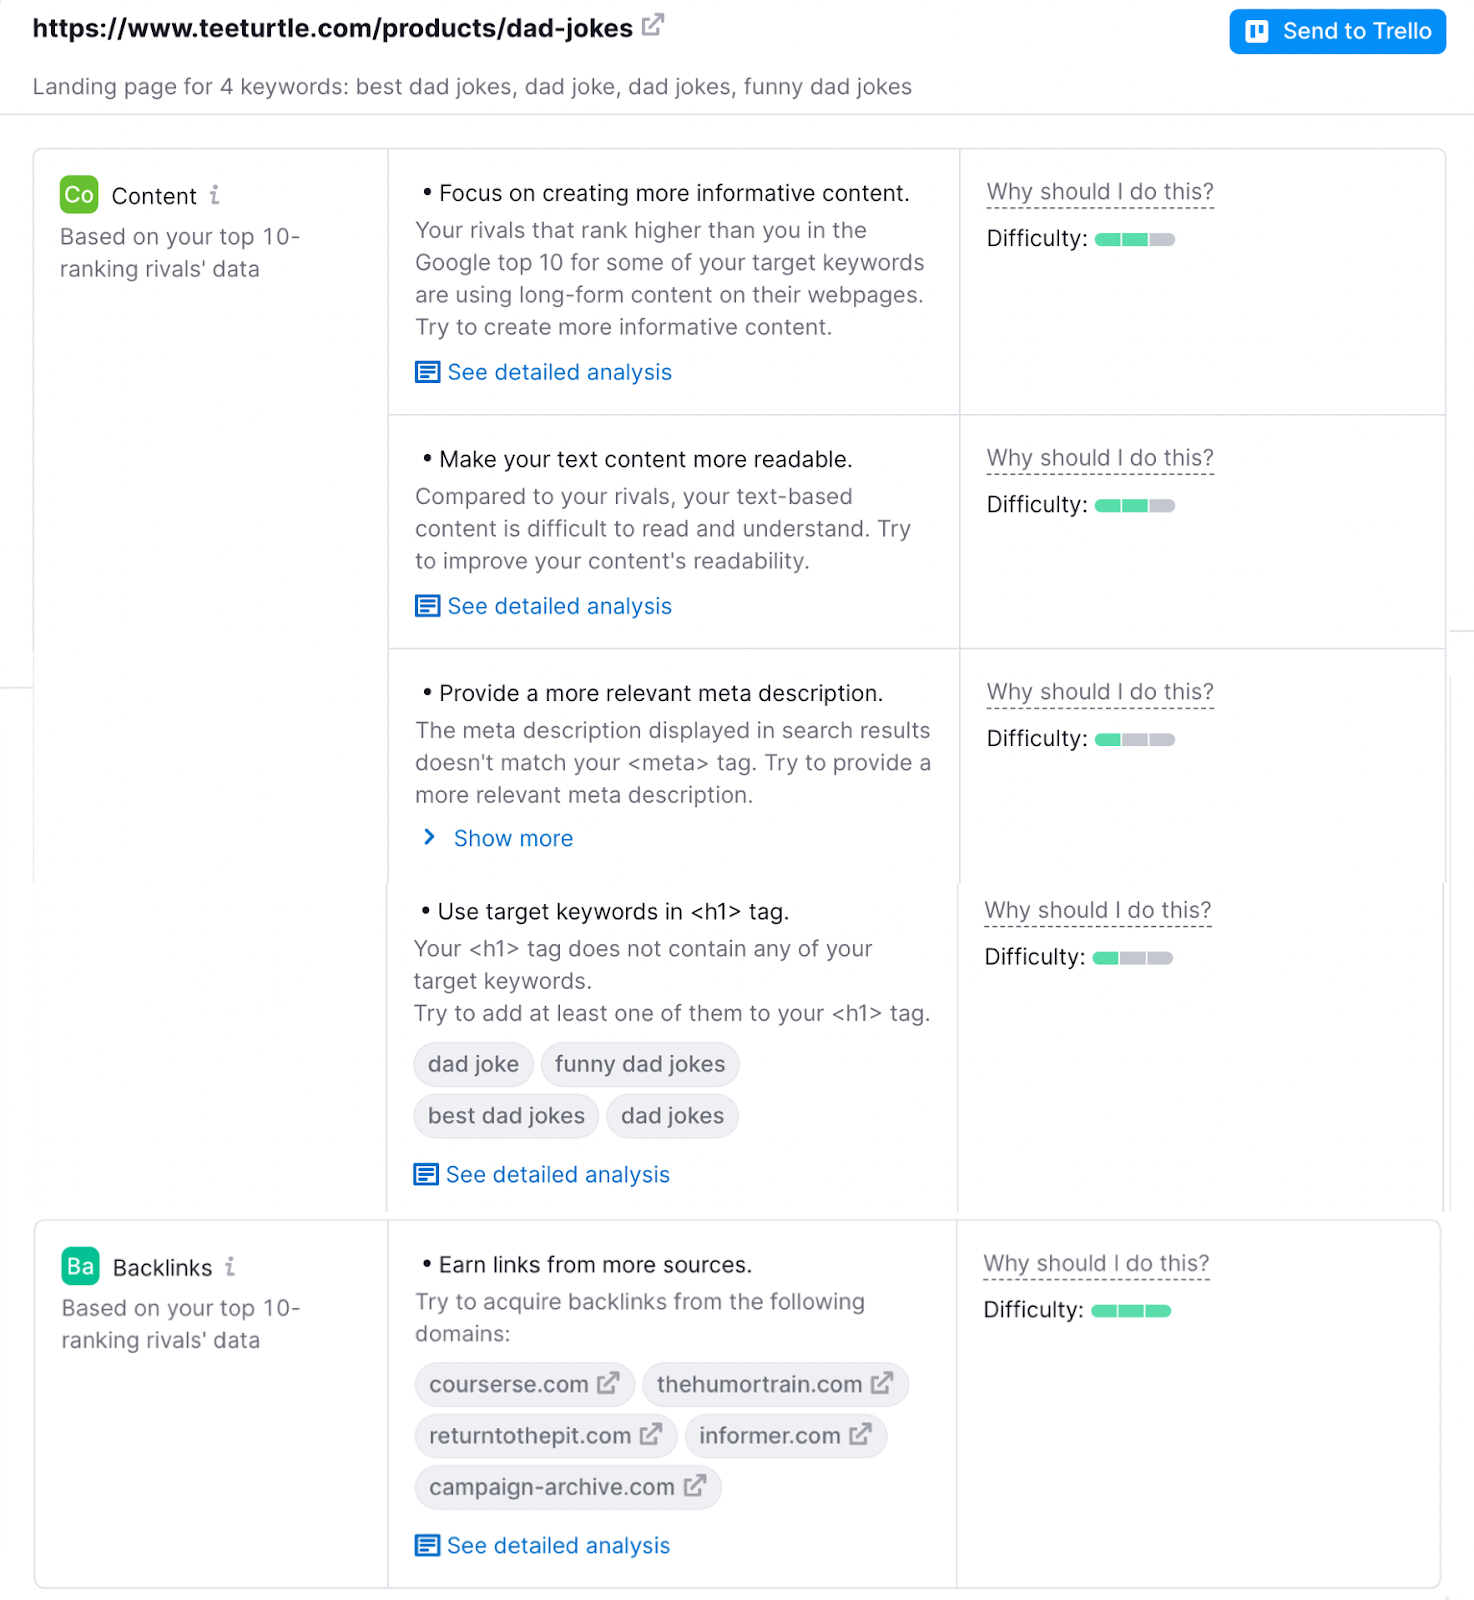Open external link icon beside teeturtle URL
The image size is (1474, 1600).
point(653,25)
